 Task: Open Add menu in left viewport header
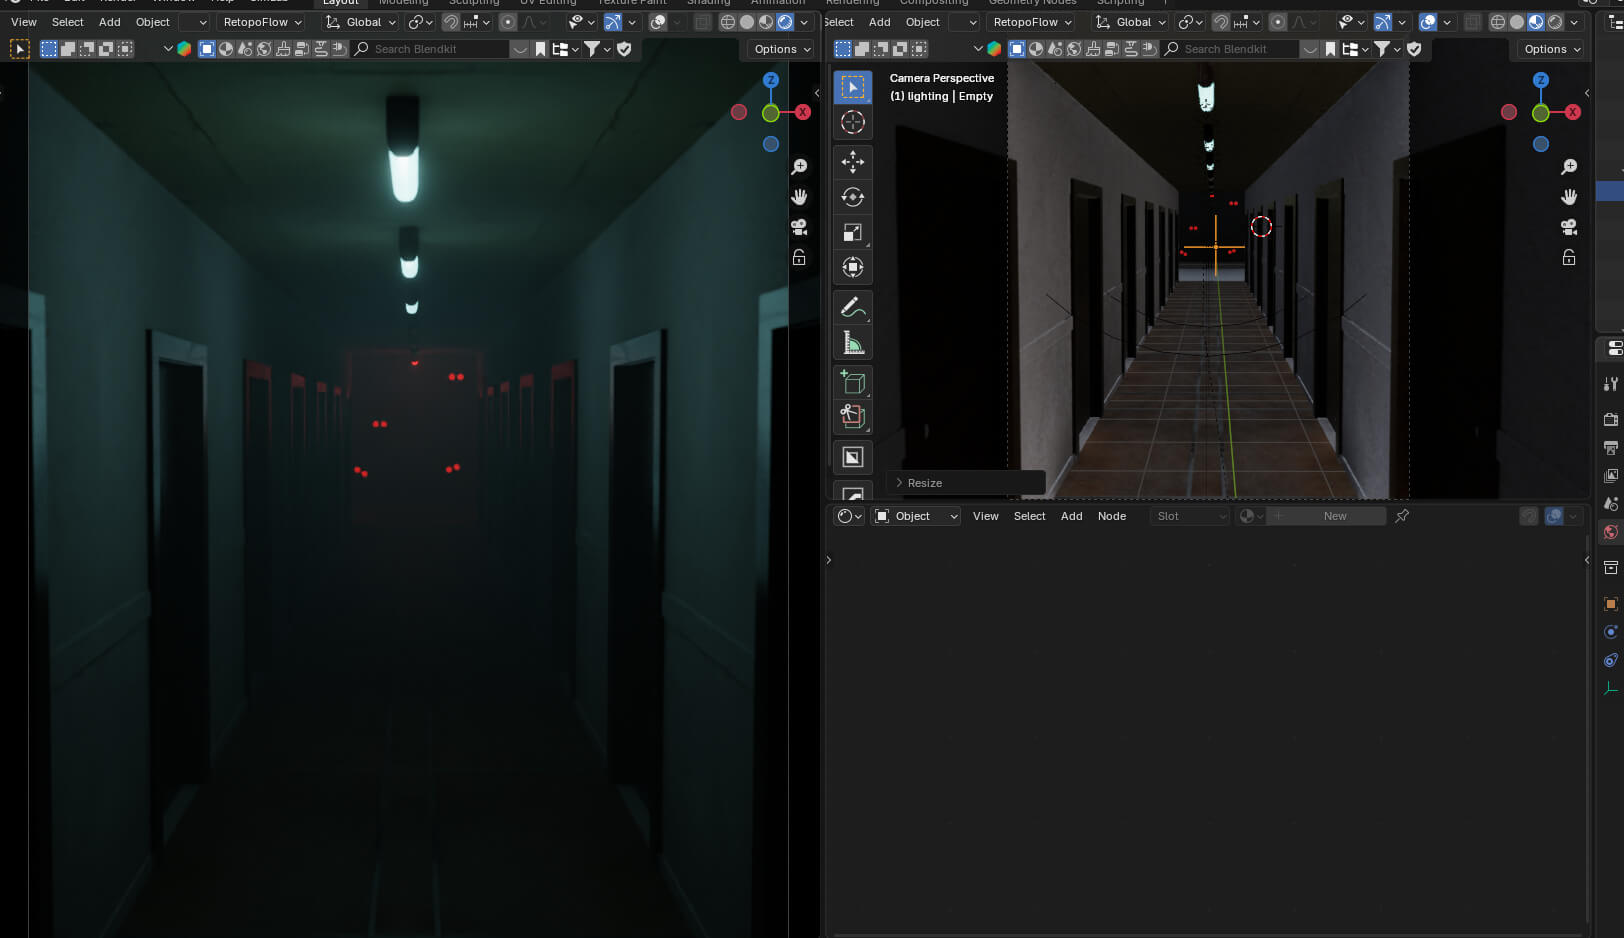(110, 22)
